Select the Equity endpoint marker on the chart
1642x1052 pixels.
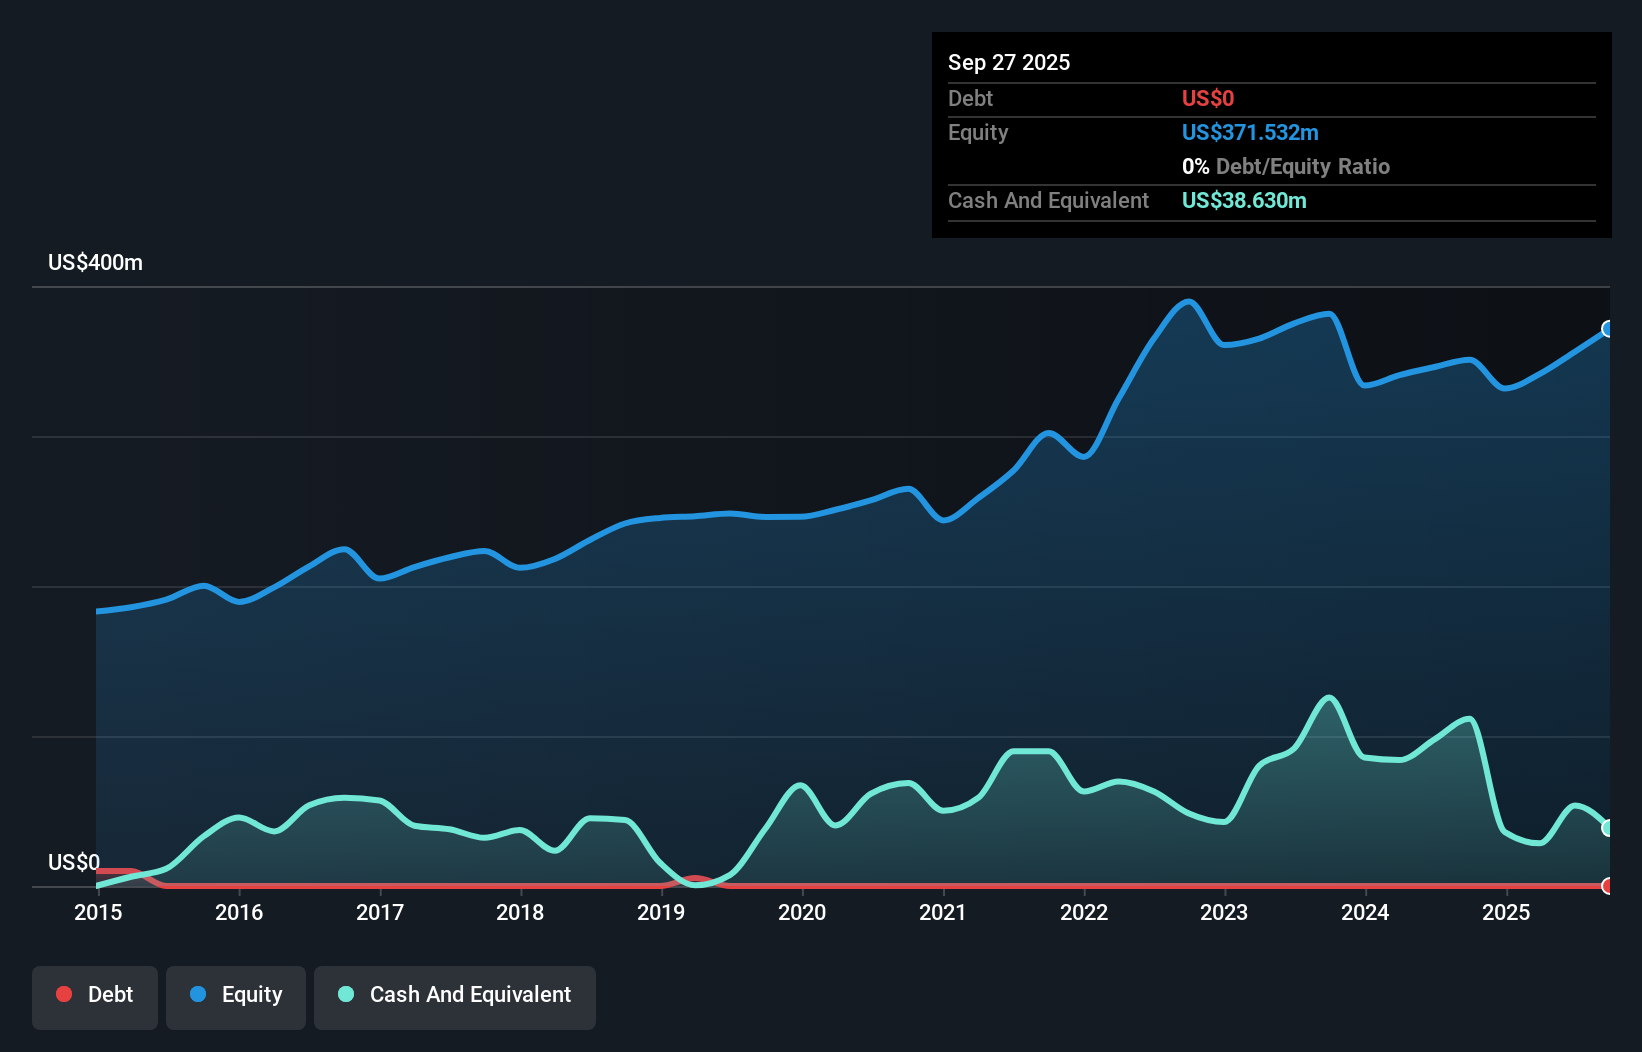pyautogui.click(x=1608, y=329)
